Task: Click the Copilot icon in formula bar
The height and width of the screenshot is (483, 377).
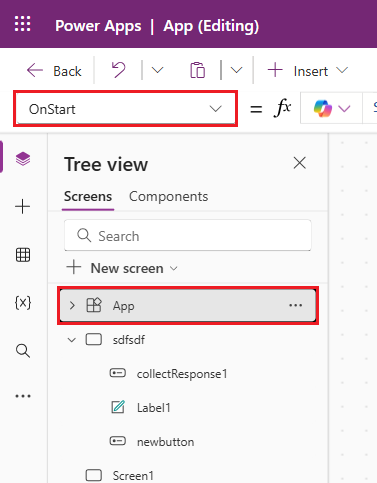Action: point(322,108)
